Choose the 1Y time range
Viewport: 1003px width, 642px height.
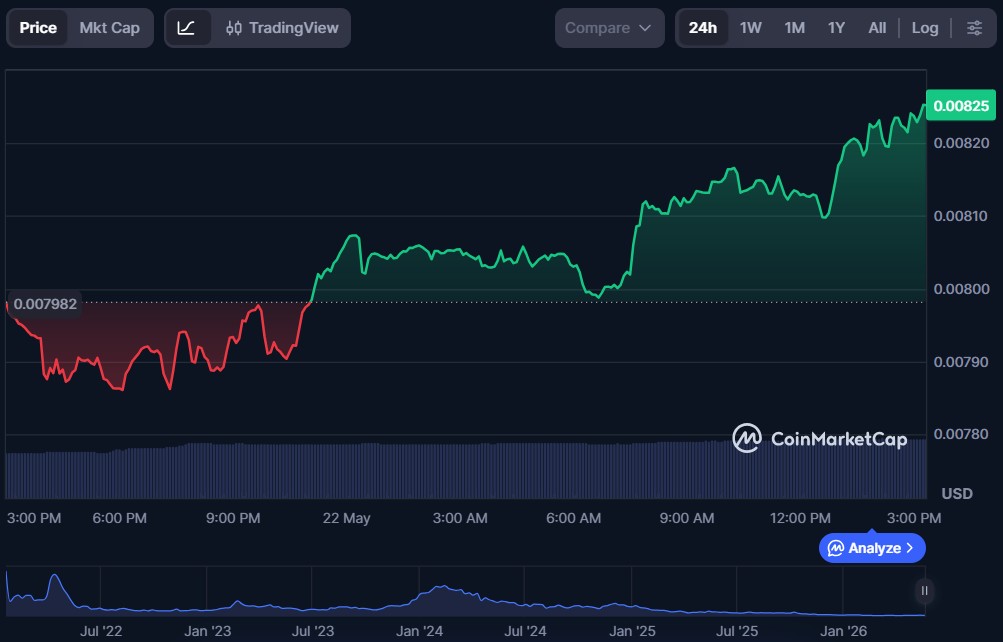pos(836,28)
